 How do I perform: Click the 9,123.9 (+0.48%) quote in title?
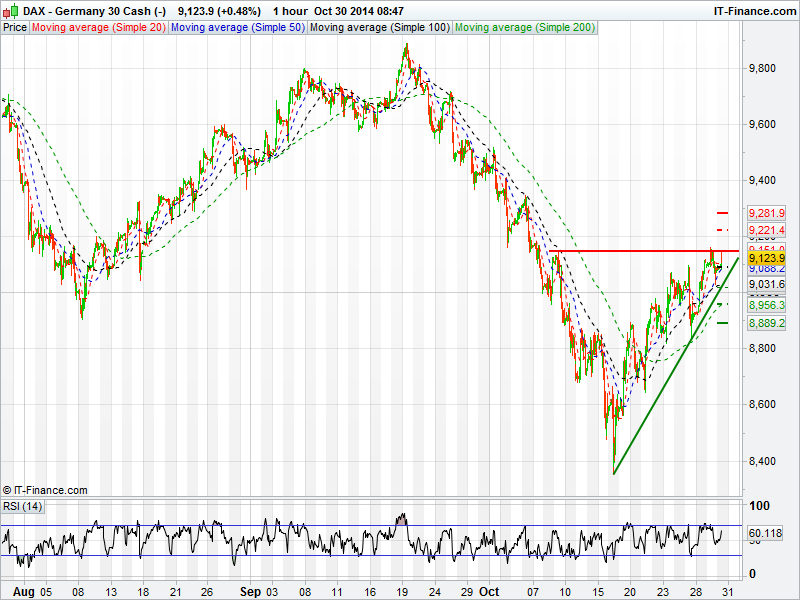(219, 11)
